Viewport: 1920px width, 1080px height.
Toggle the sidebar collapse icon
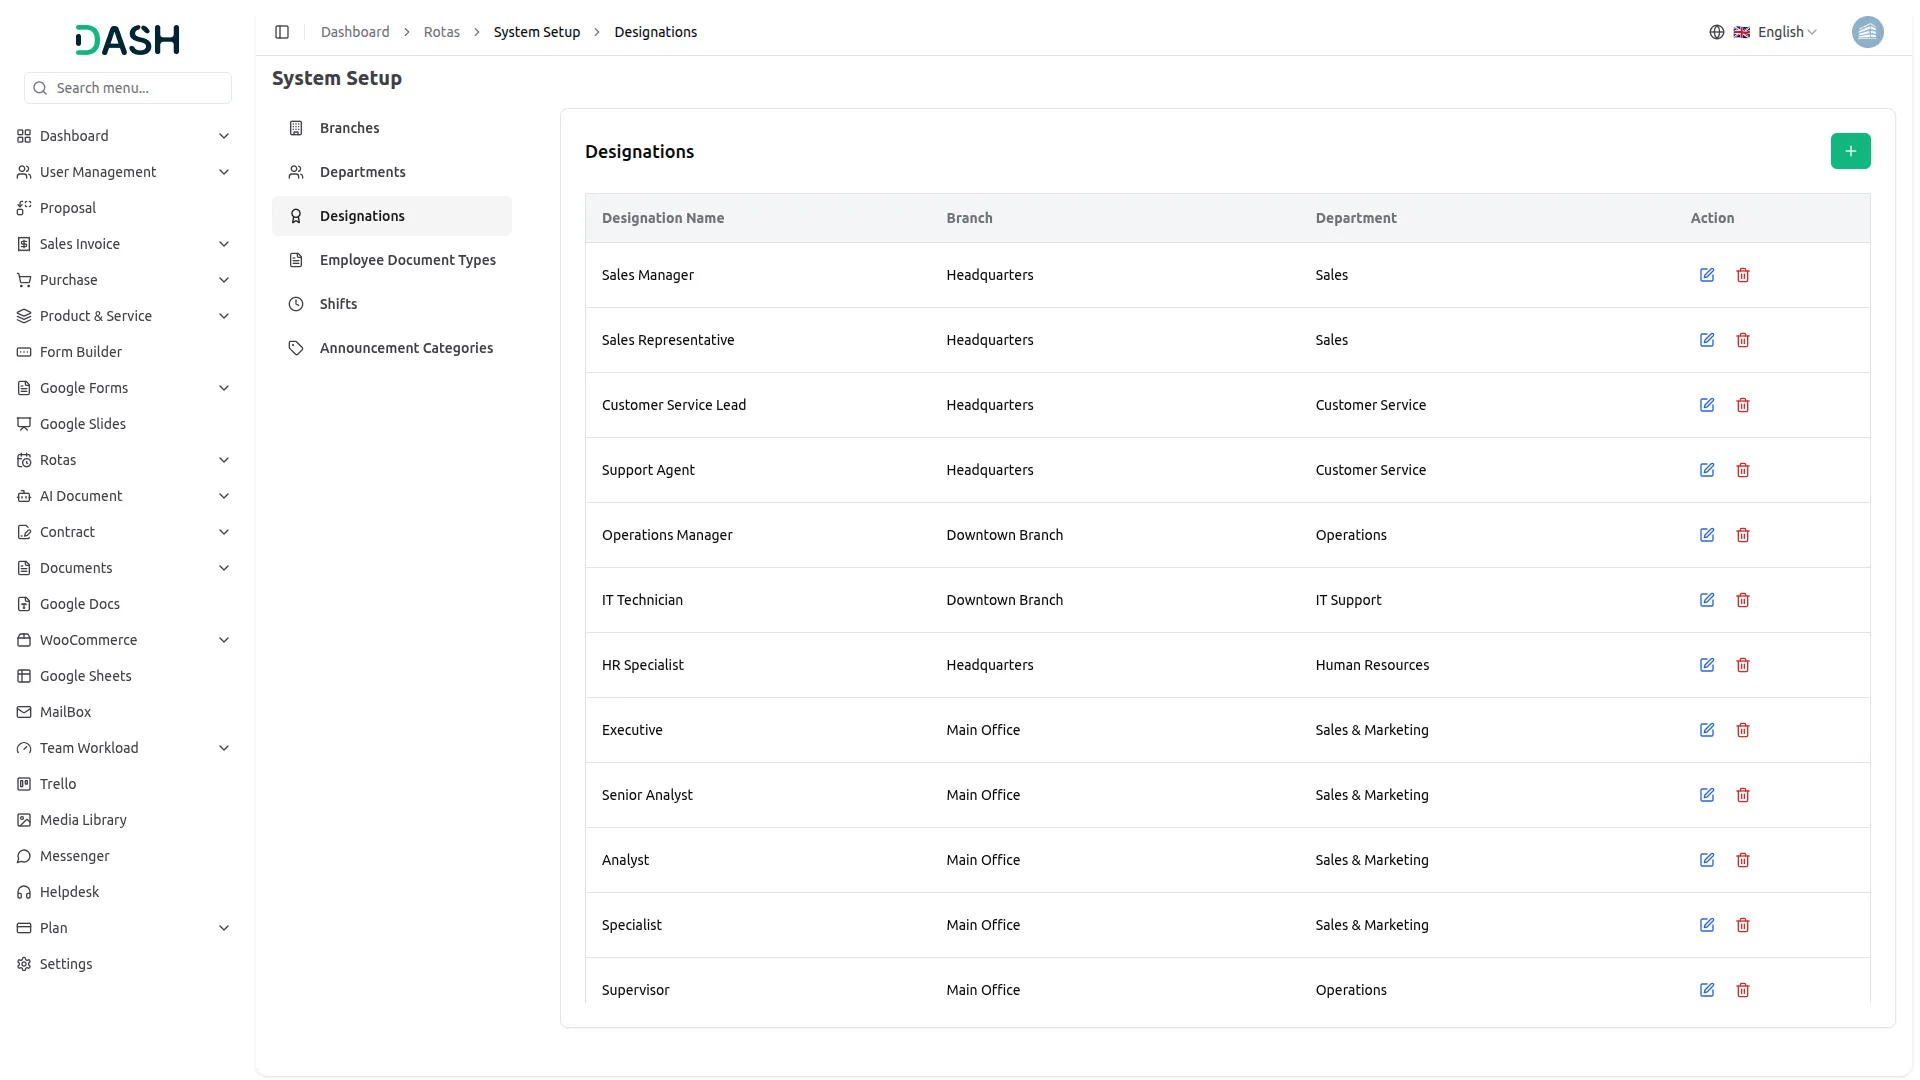click(282, 32)
